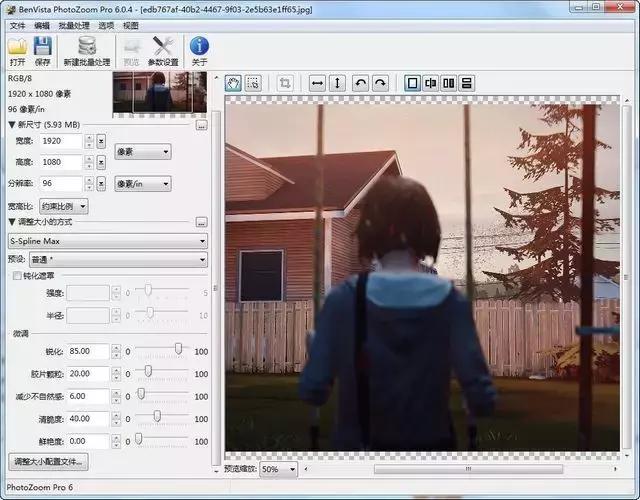Click the 分辨率 field showing 96
This screenshot has width=640, height=500.
coord(61,184)
